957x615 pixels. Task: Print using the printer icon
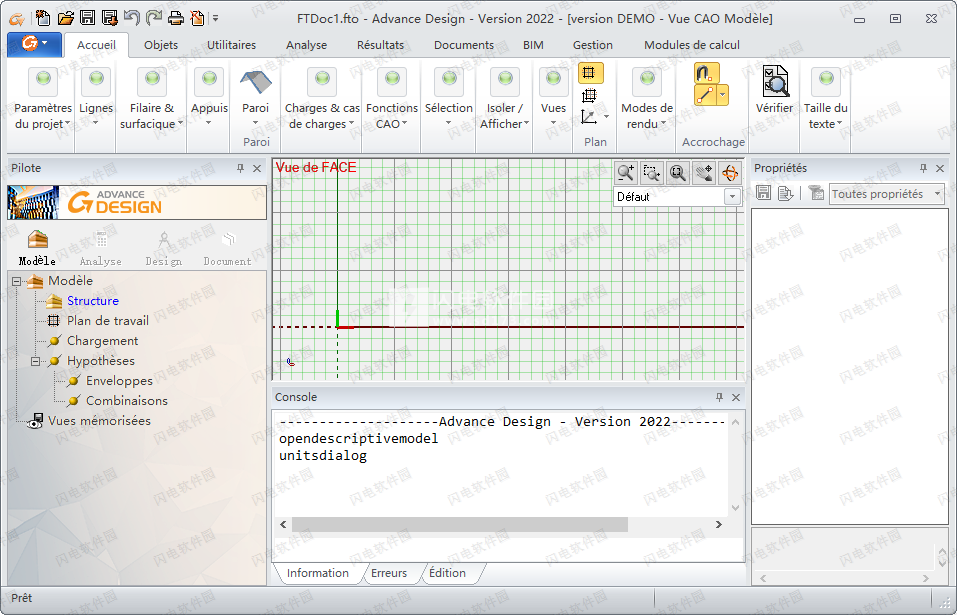pyautogui.click(x=175, y=18)
